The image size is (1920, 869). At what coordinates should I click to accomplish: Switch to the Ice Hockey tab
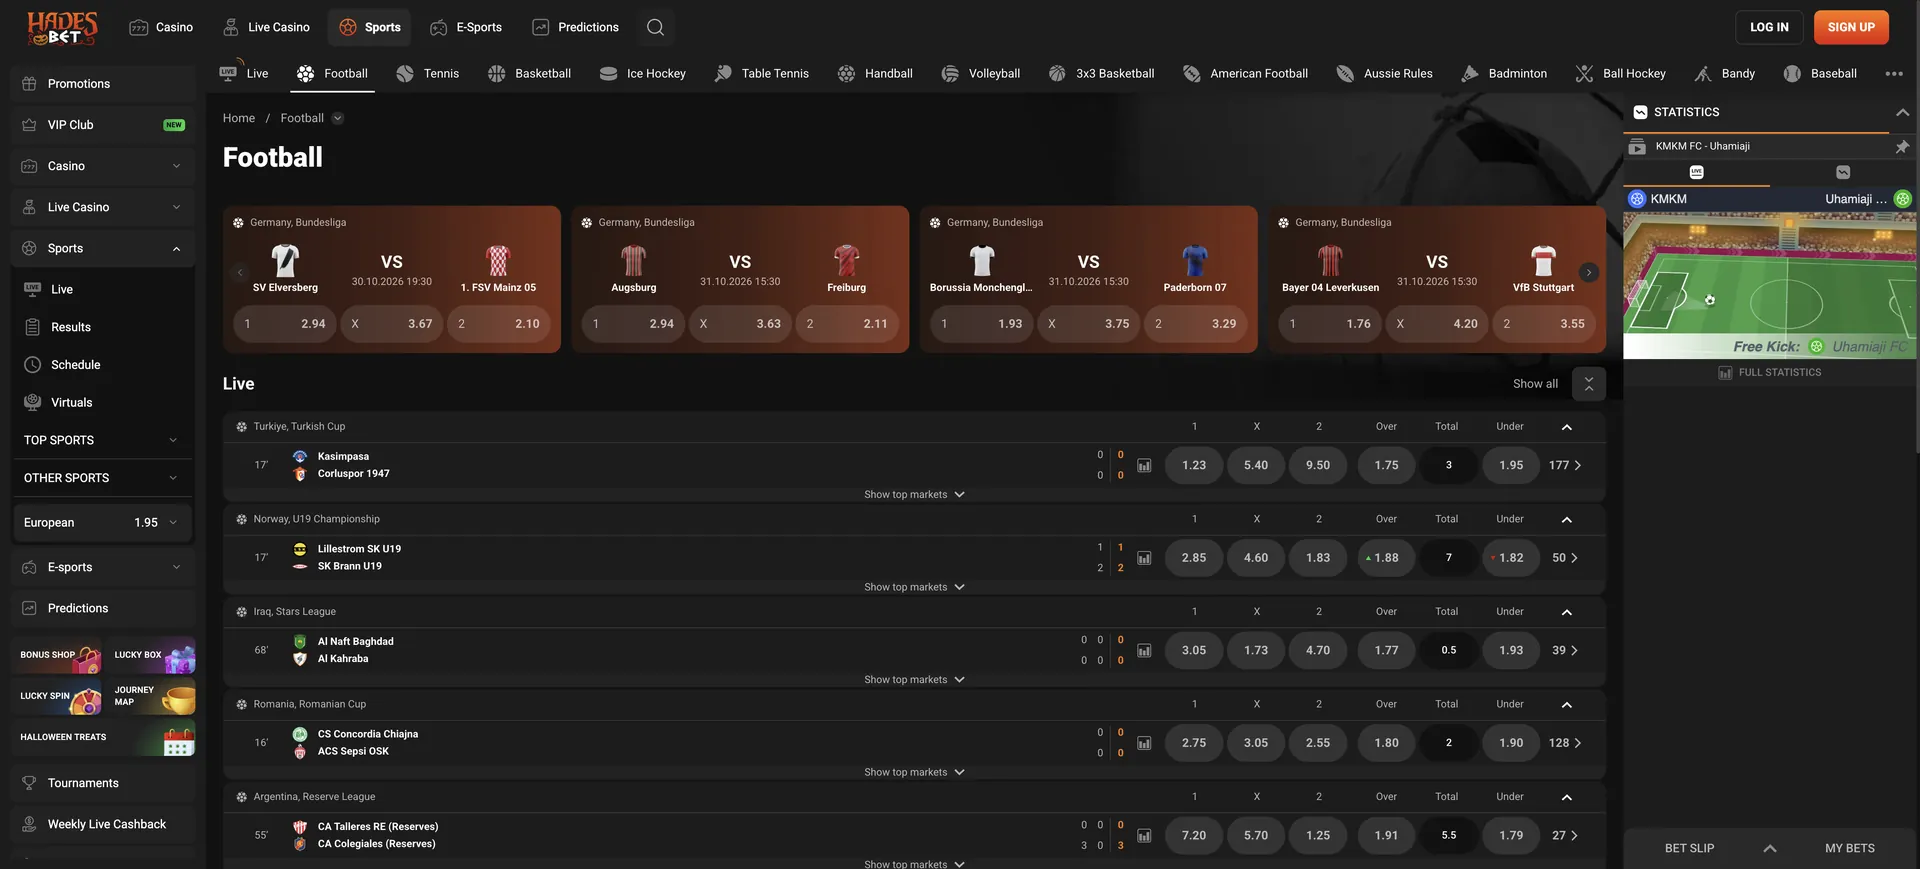pyautogui.click(x=643, y=74)
